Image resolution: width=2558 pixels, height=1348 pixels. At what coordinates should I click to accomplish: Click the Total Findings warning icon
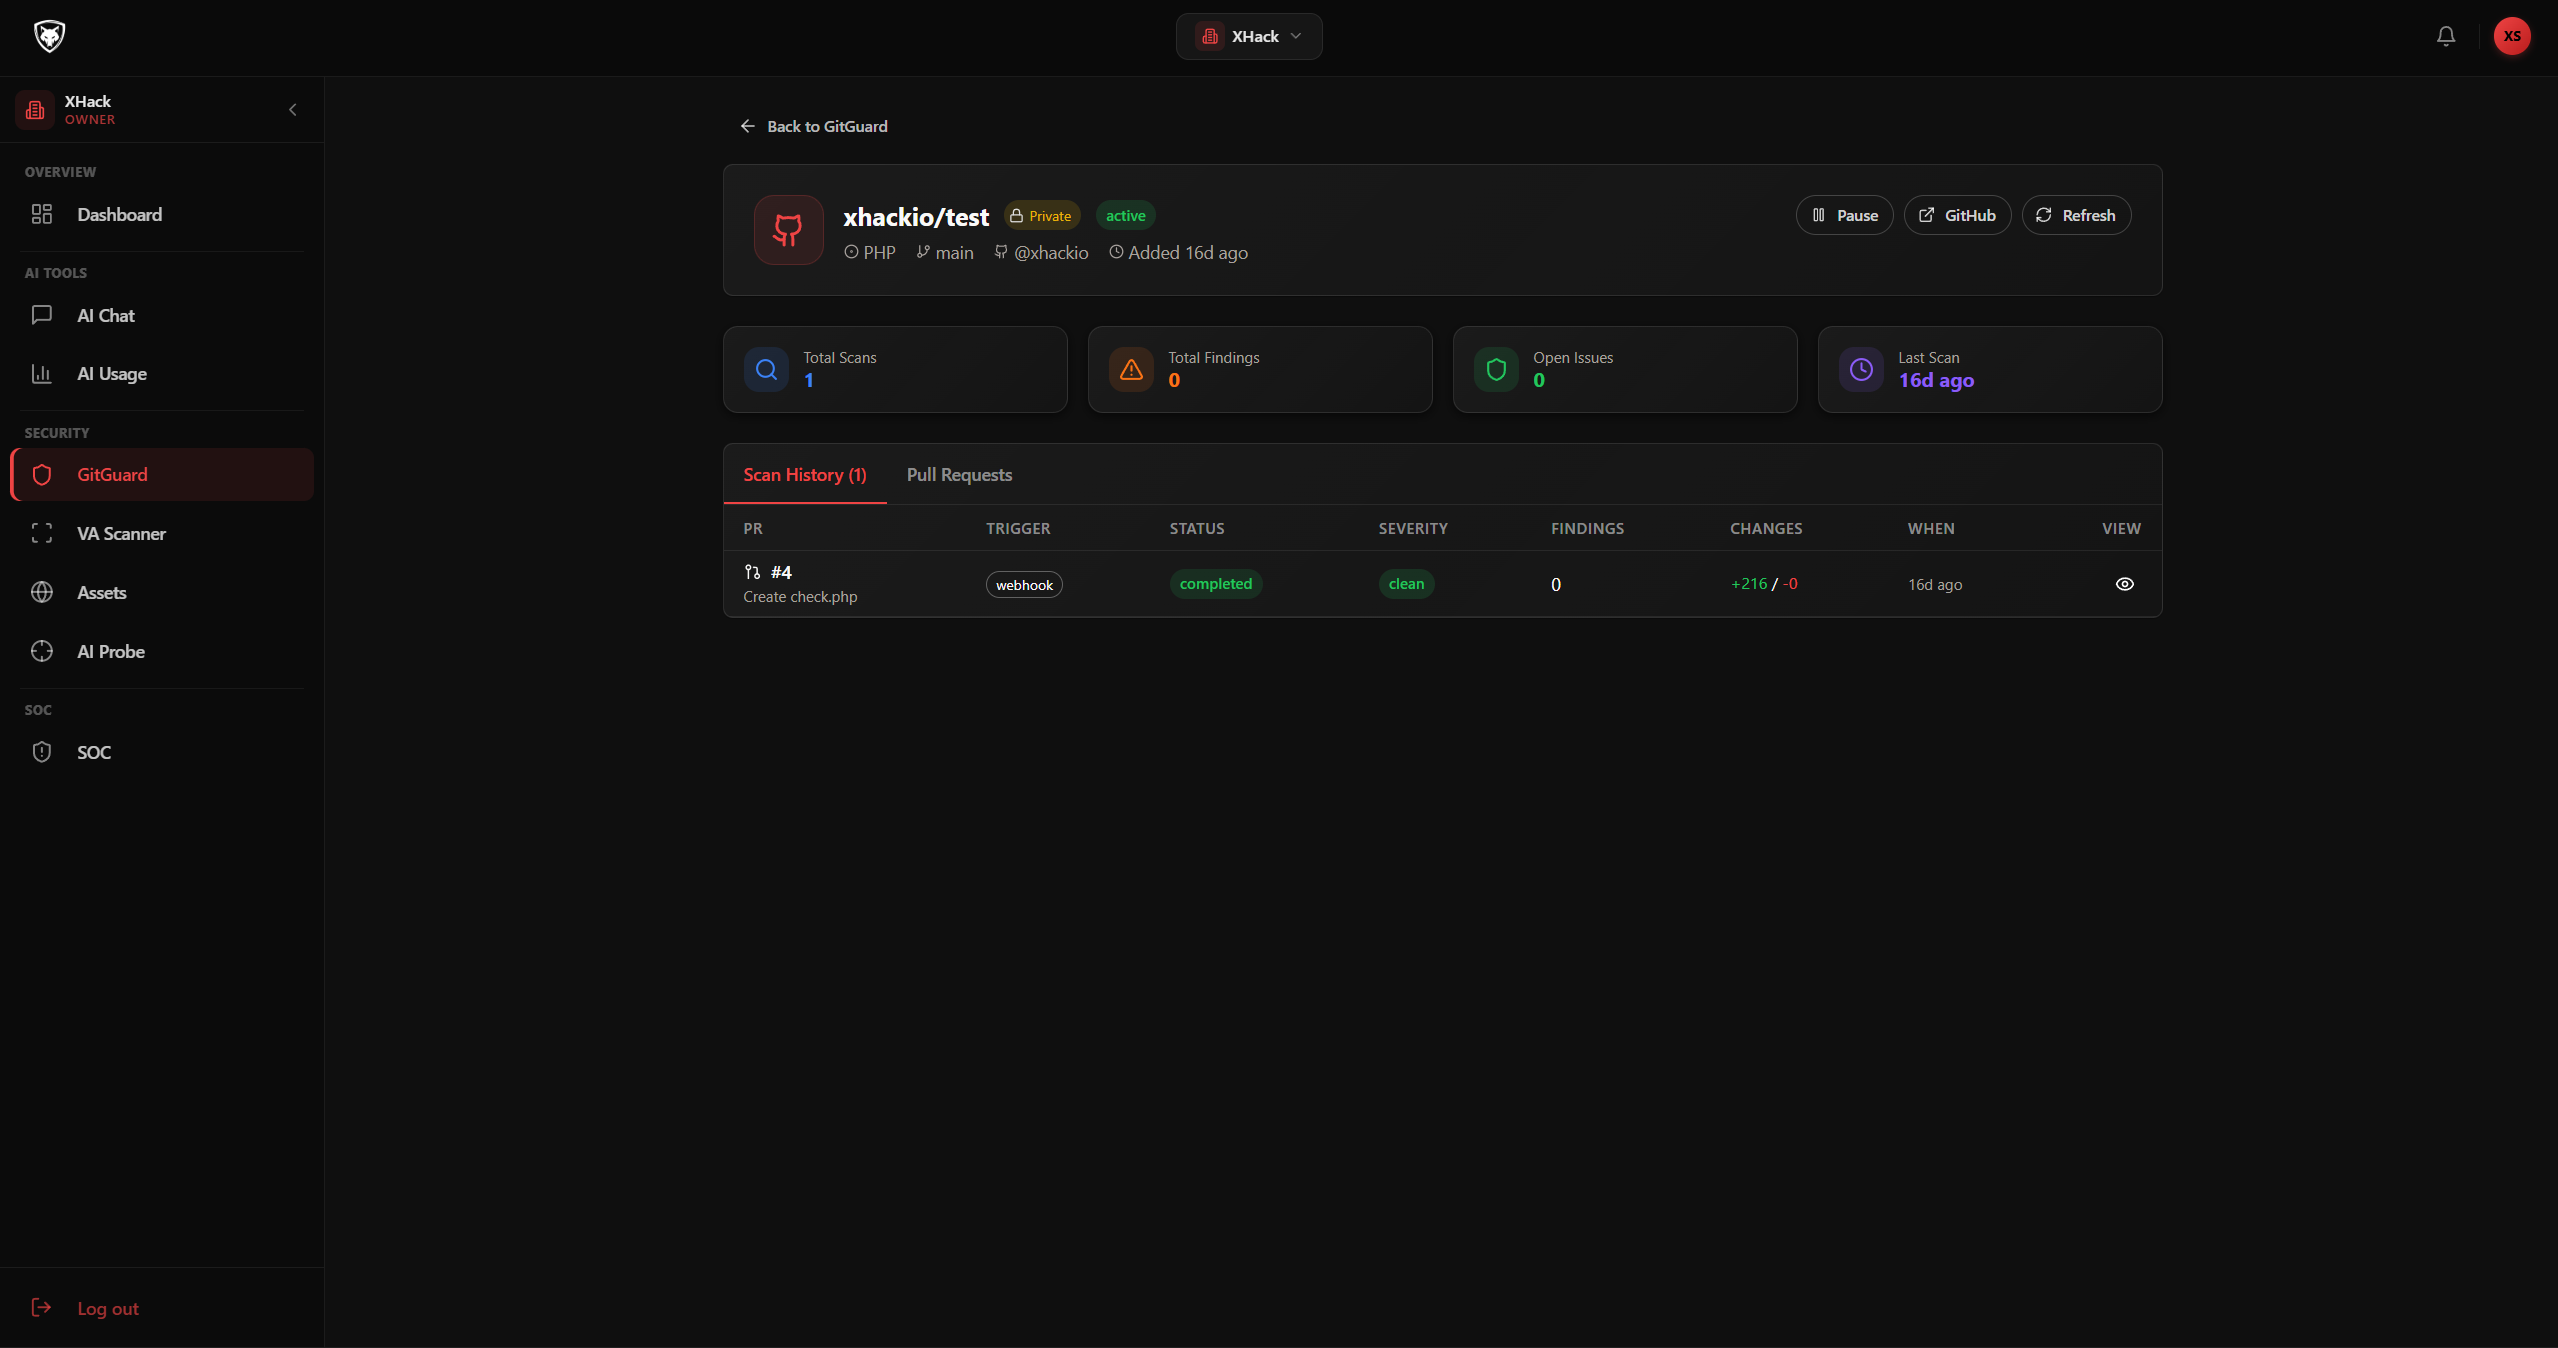click(1131, 370)
